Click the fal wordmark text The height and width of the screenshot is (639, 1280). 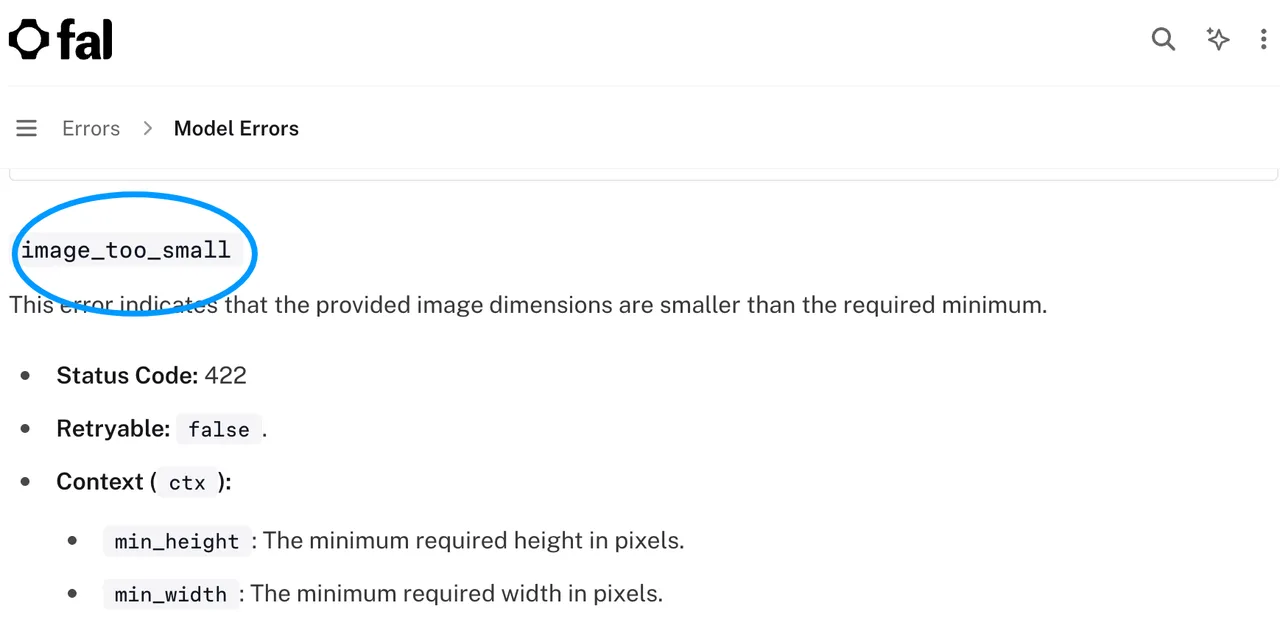(x=85, y=40)
